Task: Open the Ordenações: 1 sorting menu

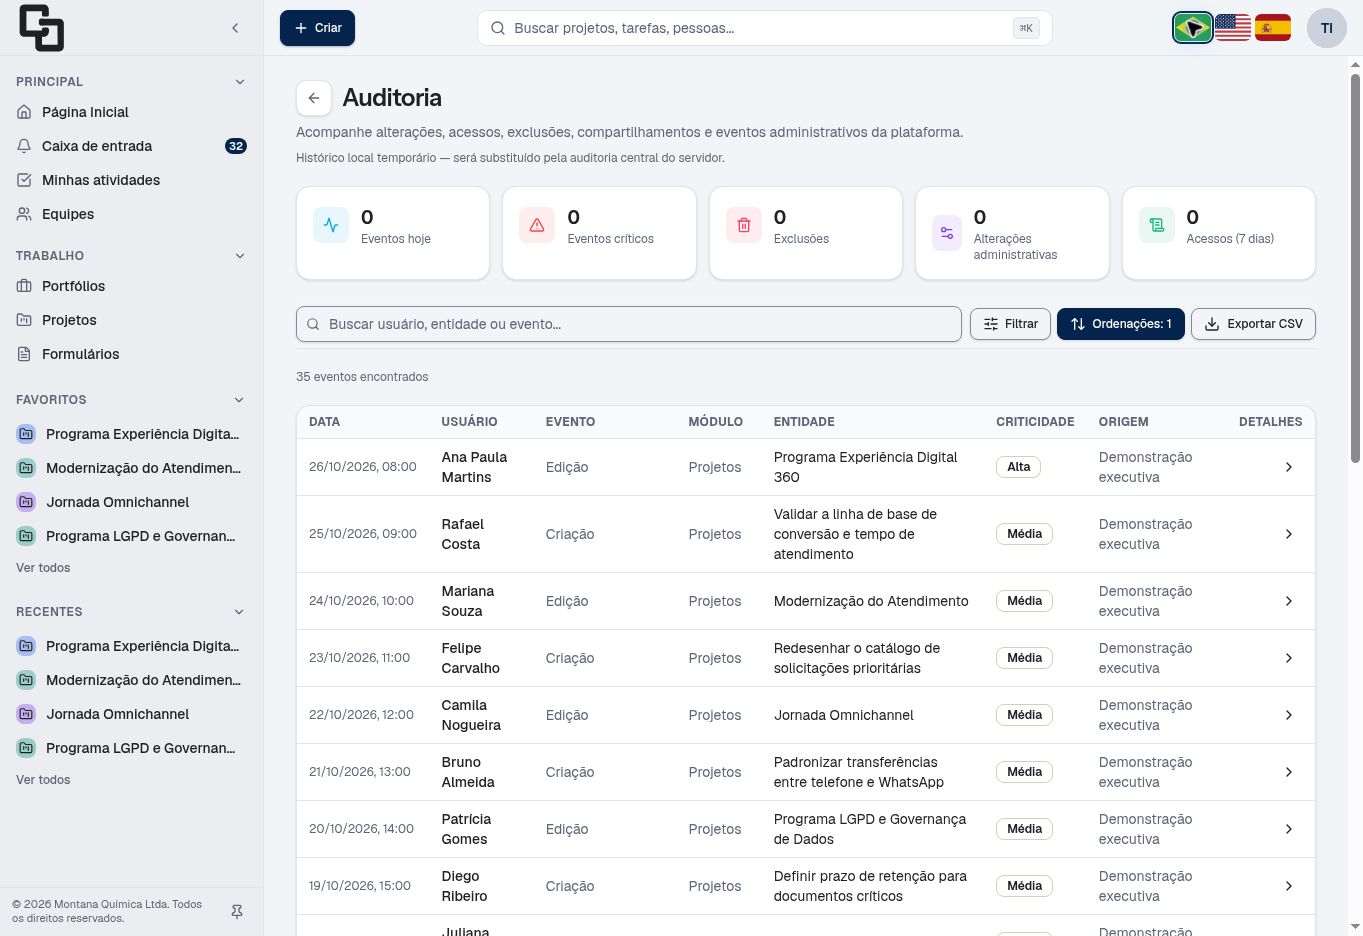Action: click(1121, 324)
